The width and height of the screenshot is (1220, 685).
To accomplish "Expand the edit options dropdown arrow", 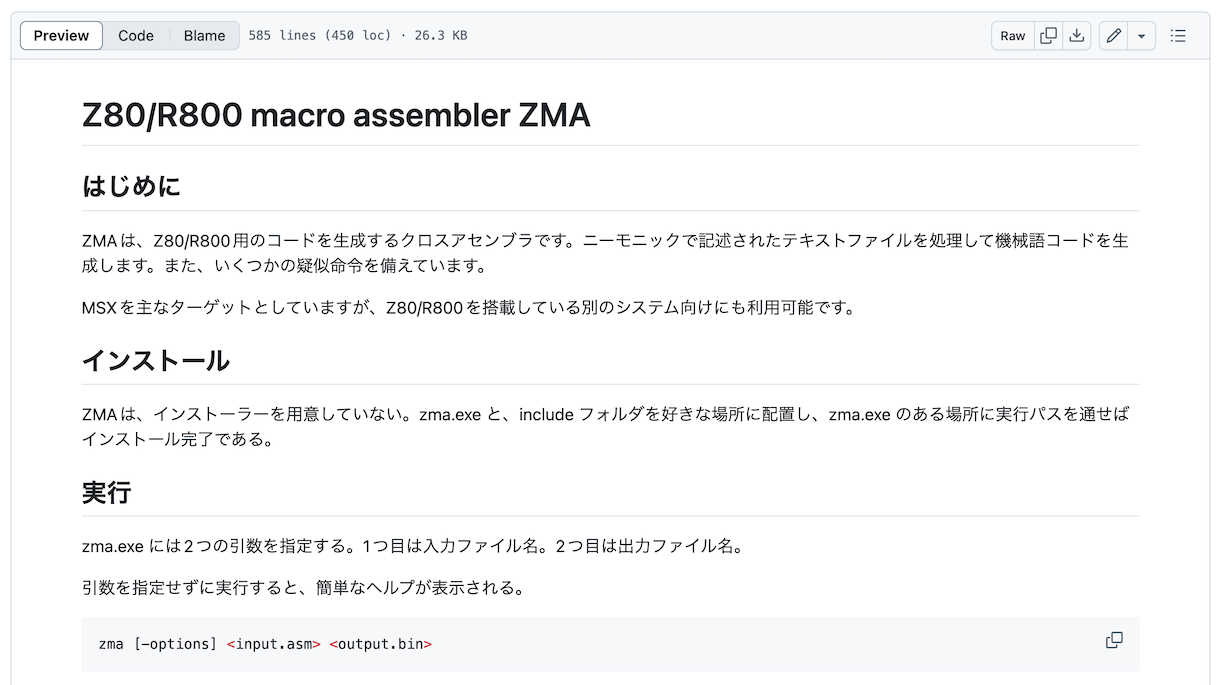I will tap(1141, 36).
